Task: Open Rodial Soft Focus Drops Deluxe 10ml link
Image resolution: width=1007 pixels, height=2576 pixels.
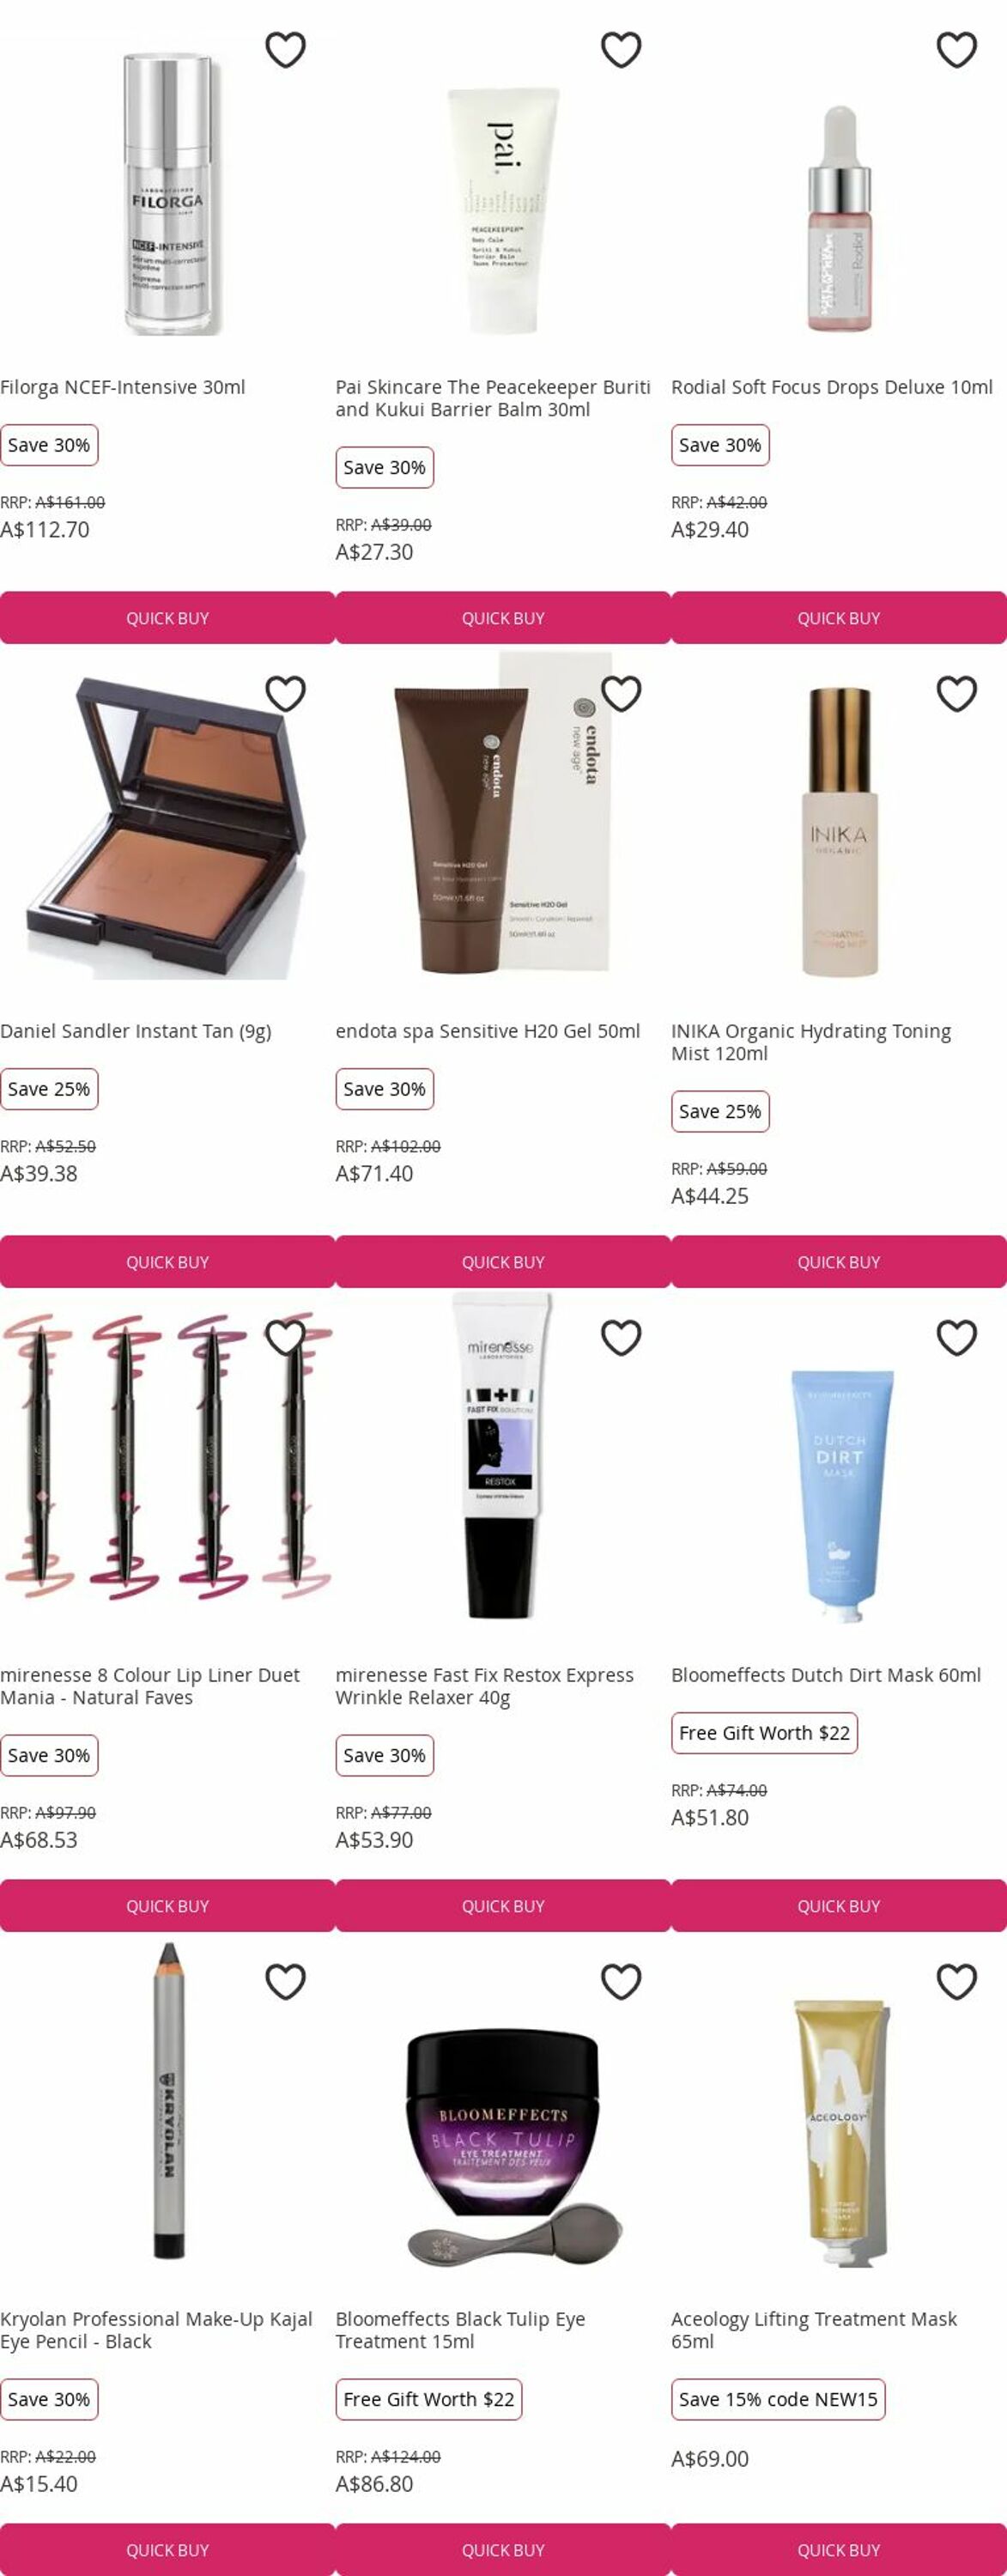Action: 832,387
